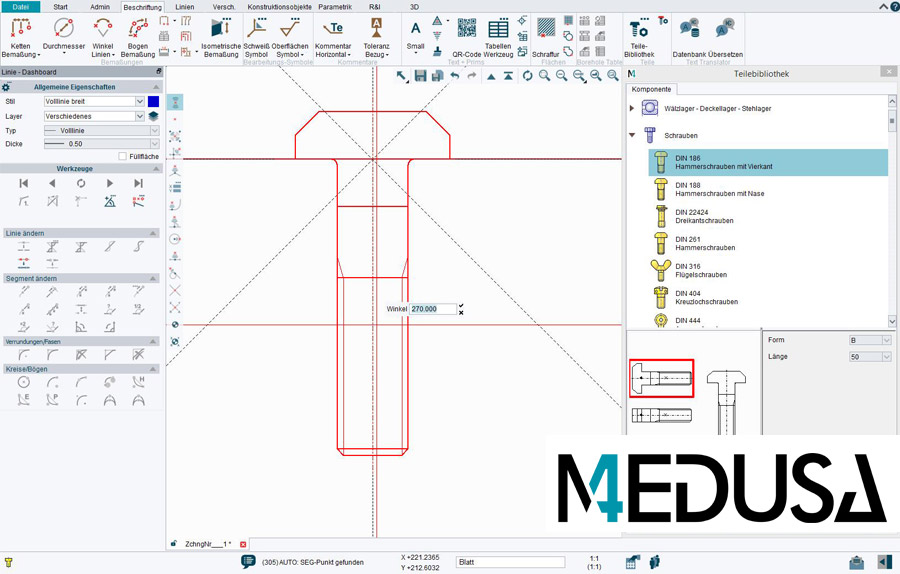Open the Konstruktionsobjekte ribbon tab

[x=280, y=7]
